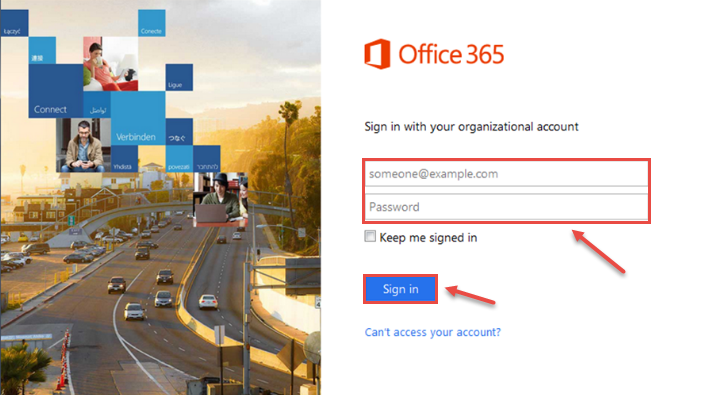The image size is (702, 395).
Task: Click the Arabic text tile
Action: (x=97, y=105)
